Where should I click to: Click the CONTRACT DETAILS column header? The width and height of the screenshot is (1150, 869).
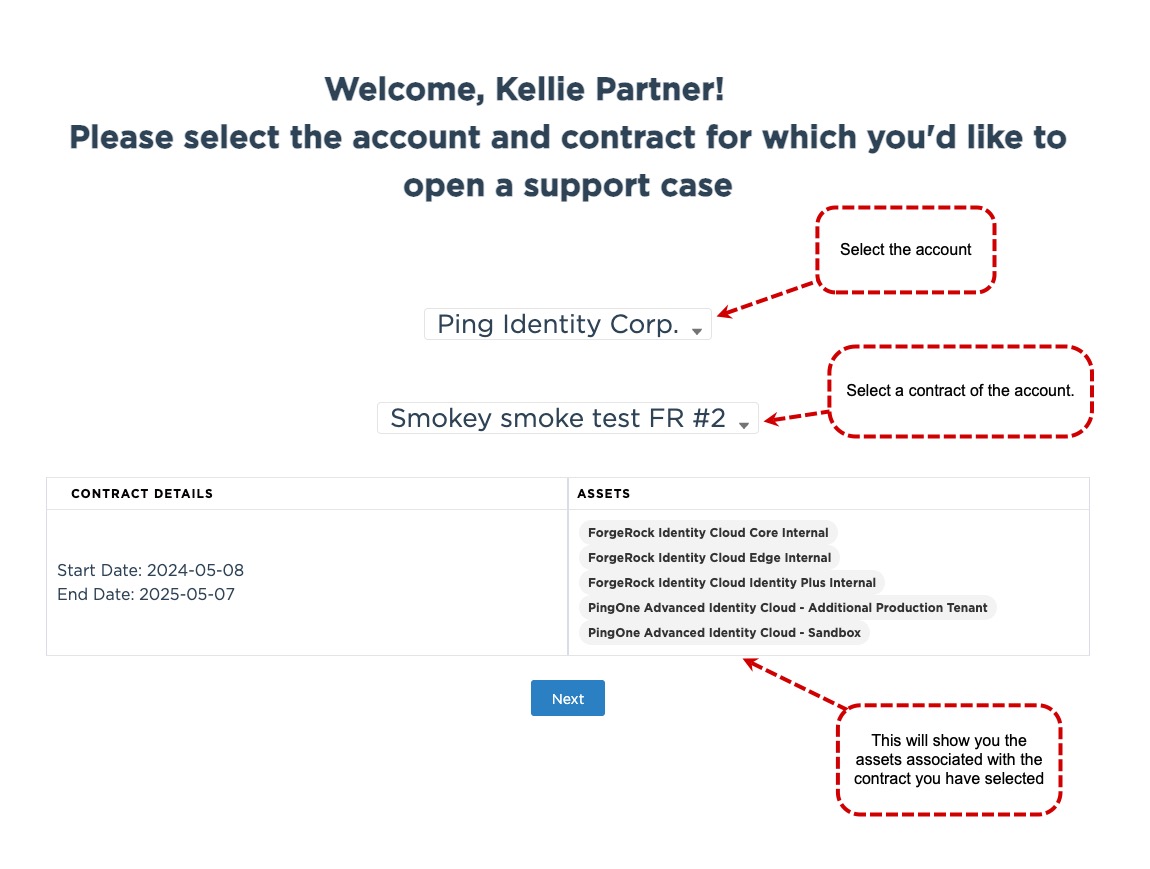[x=141, y=493]
